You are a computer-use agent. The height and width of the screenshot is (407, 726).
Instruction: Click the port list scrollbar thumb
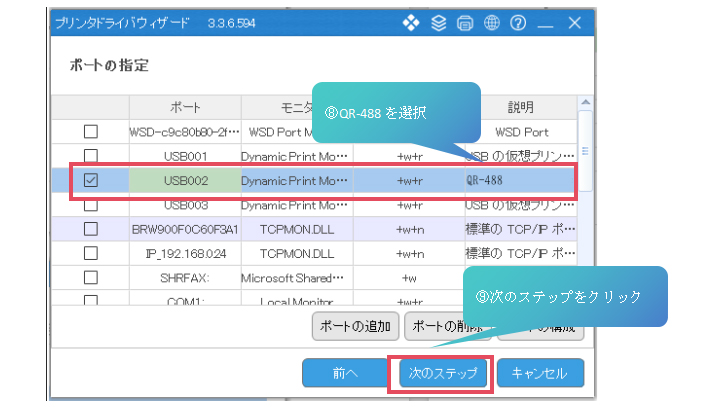tap(586, 151)
